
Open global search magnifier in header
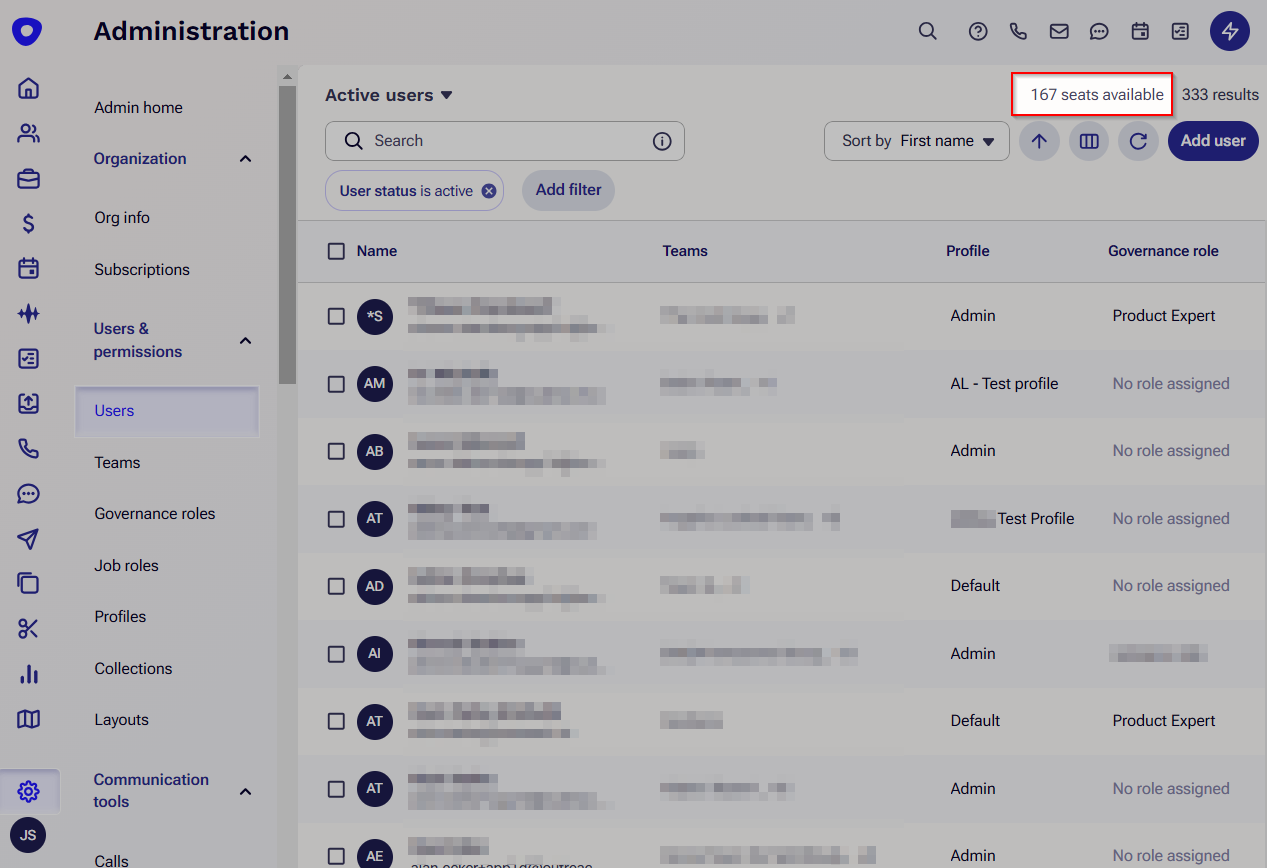[x=928, y=31]
